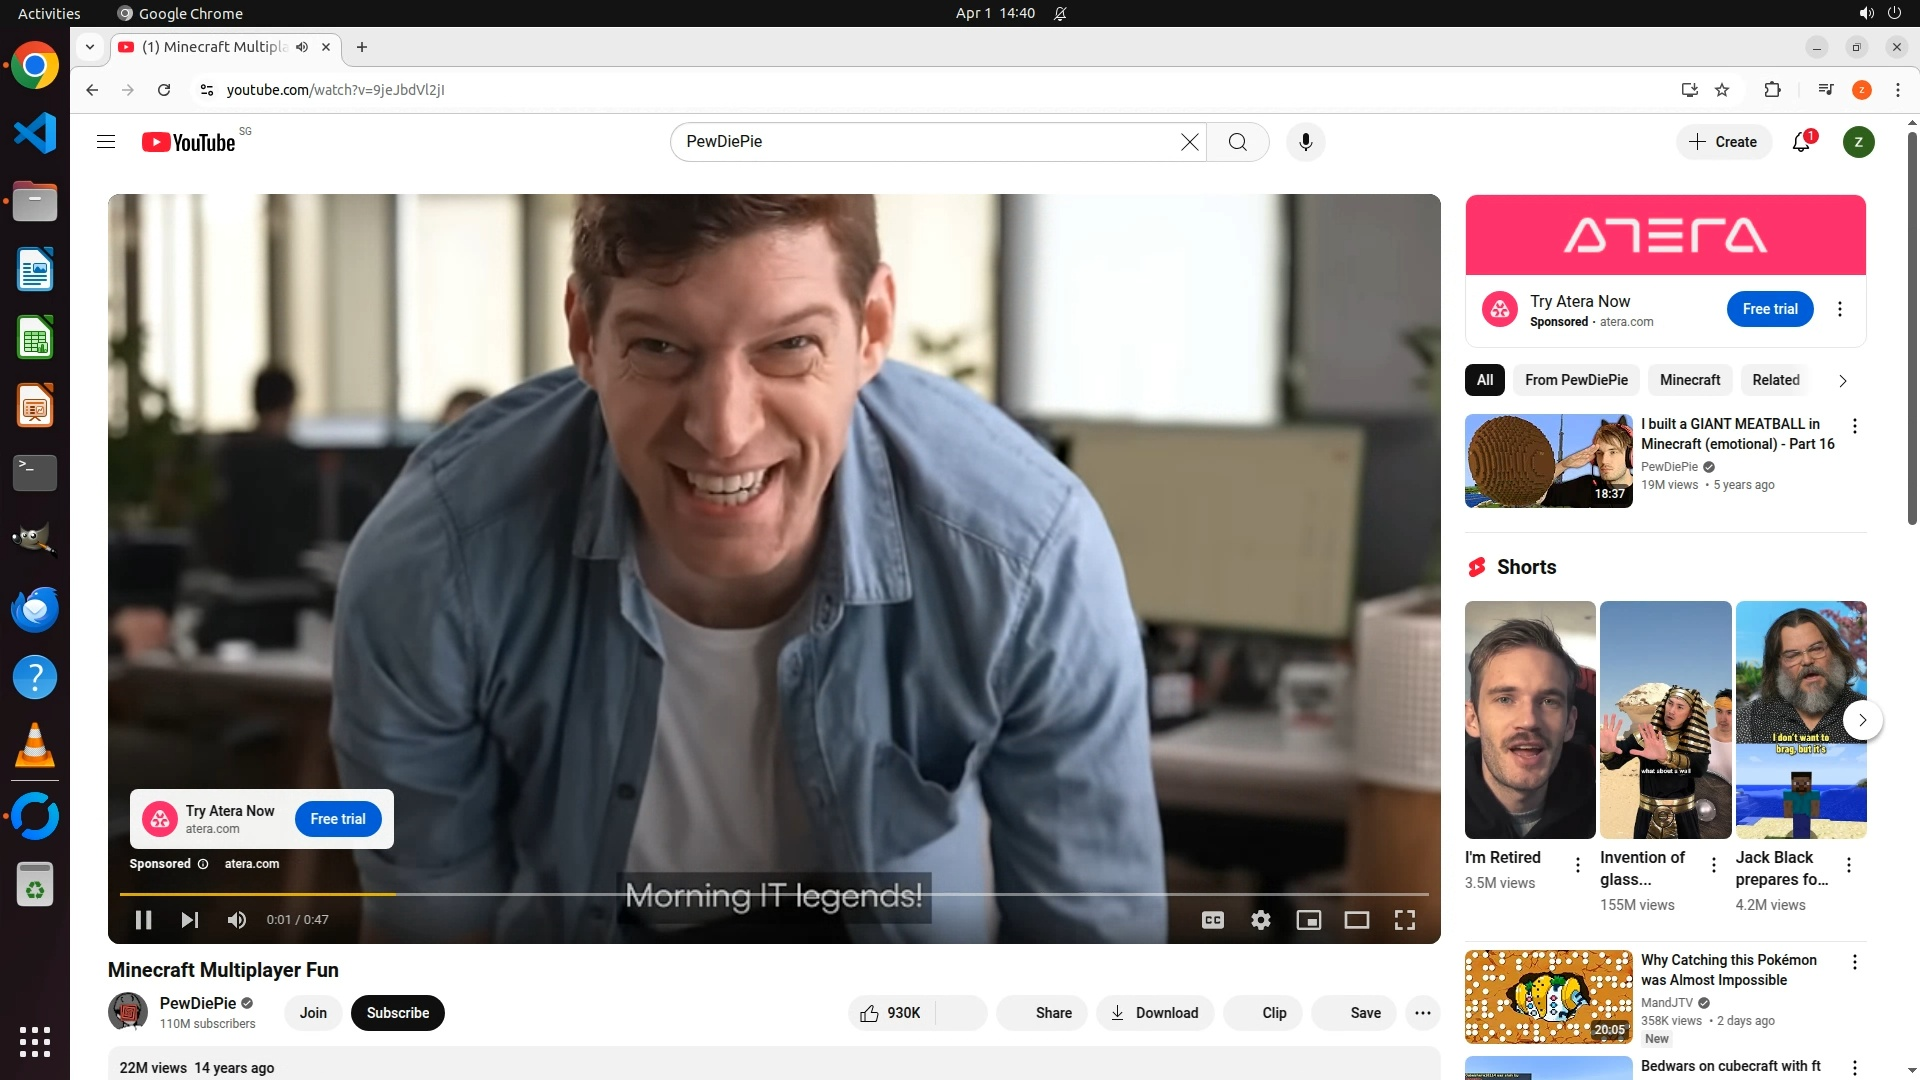
Task: Open the YouTube hamburger guide menu
Action: click(106, 142)
